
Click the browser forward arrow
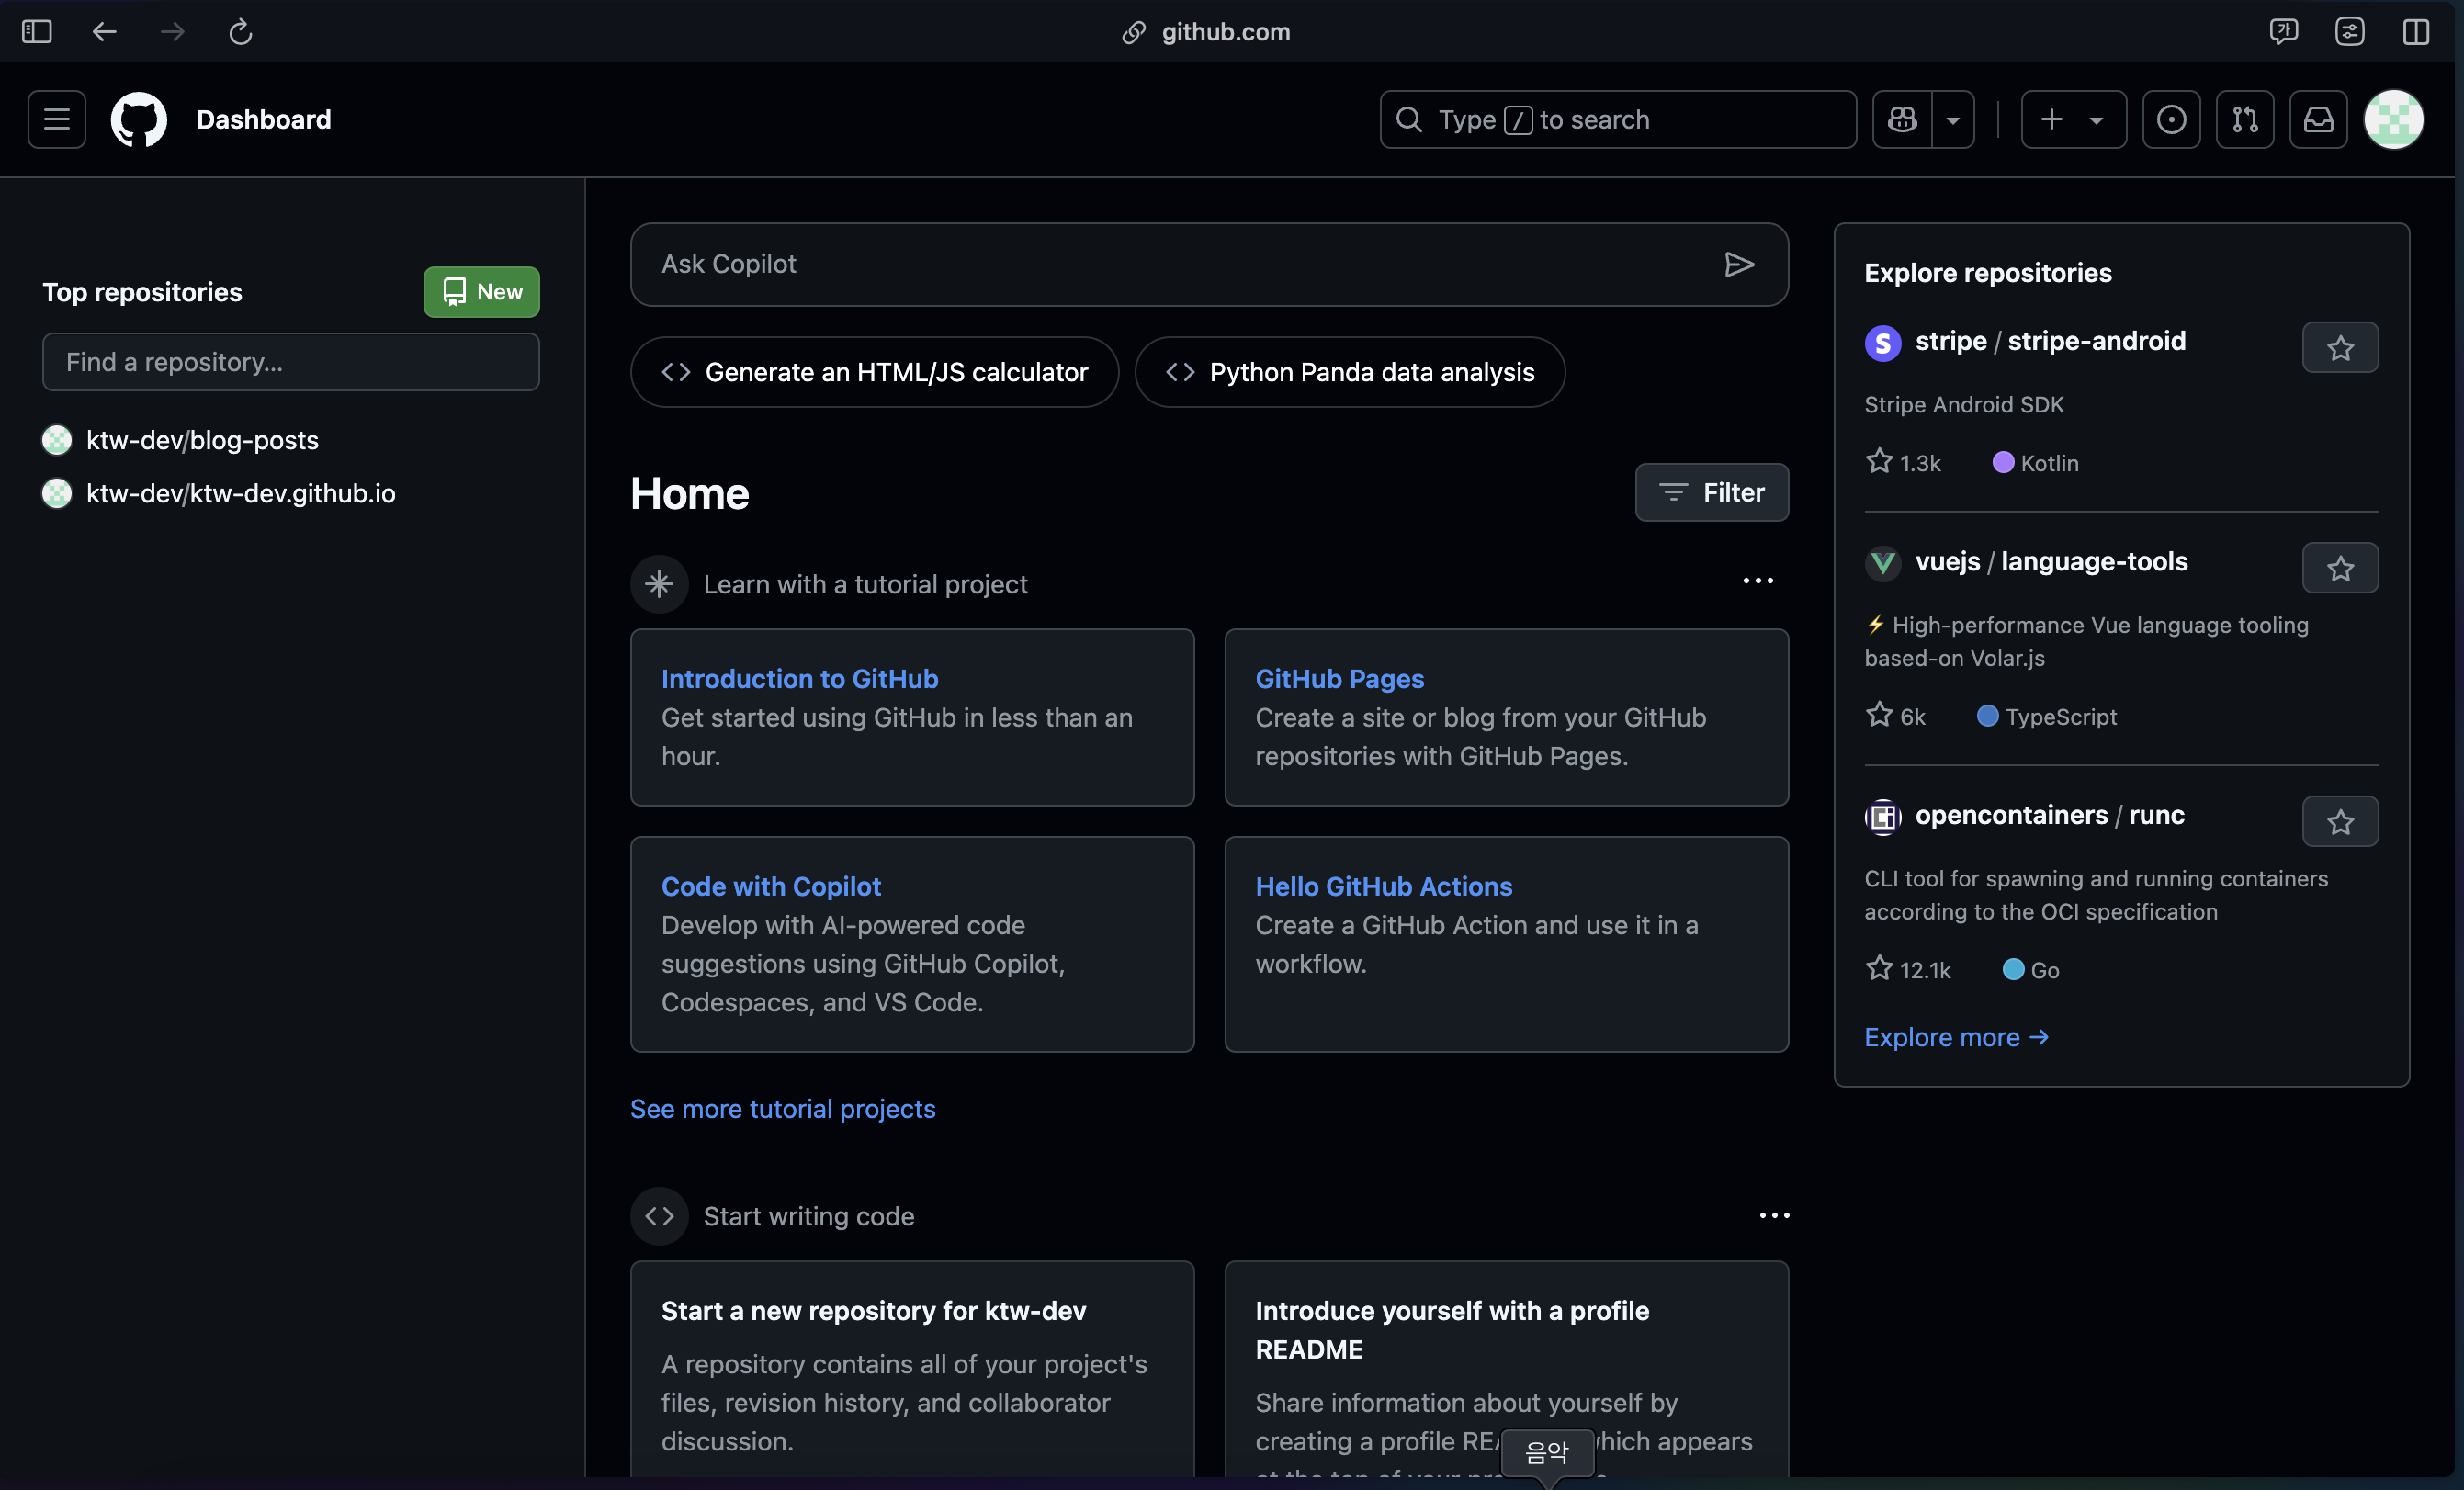(172, 32)
